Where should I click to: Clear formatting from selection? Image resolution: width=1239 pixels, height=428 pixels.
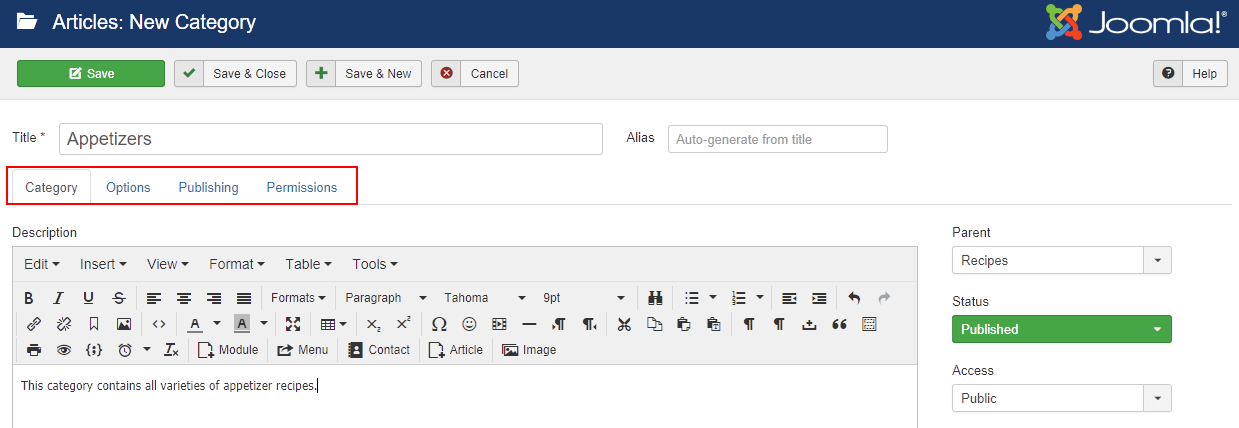pos(171,350)
